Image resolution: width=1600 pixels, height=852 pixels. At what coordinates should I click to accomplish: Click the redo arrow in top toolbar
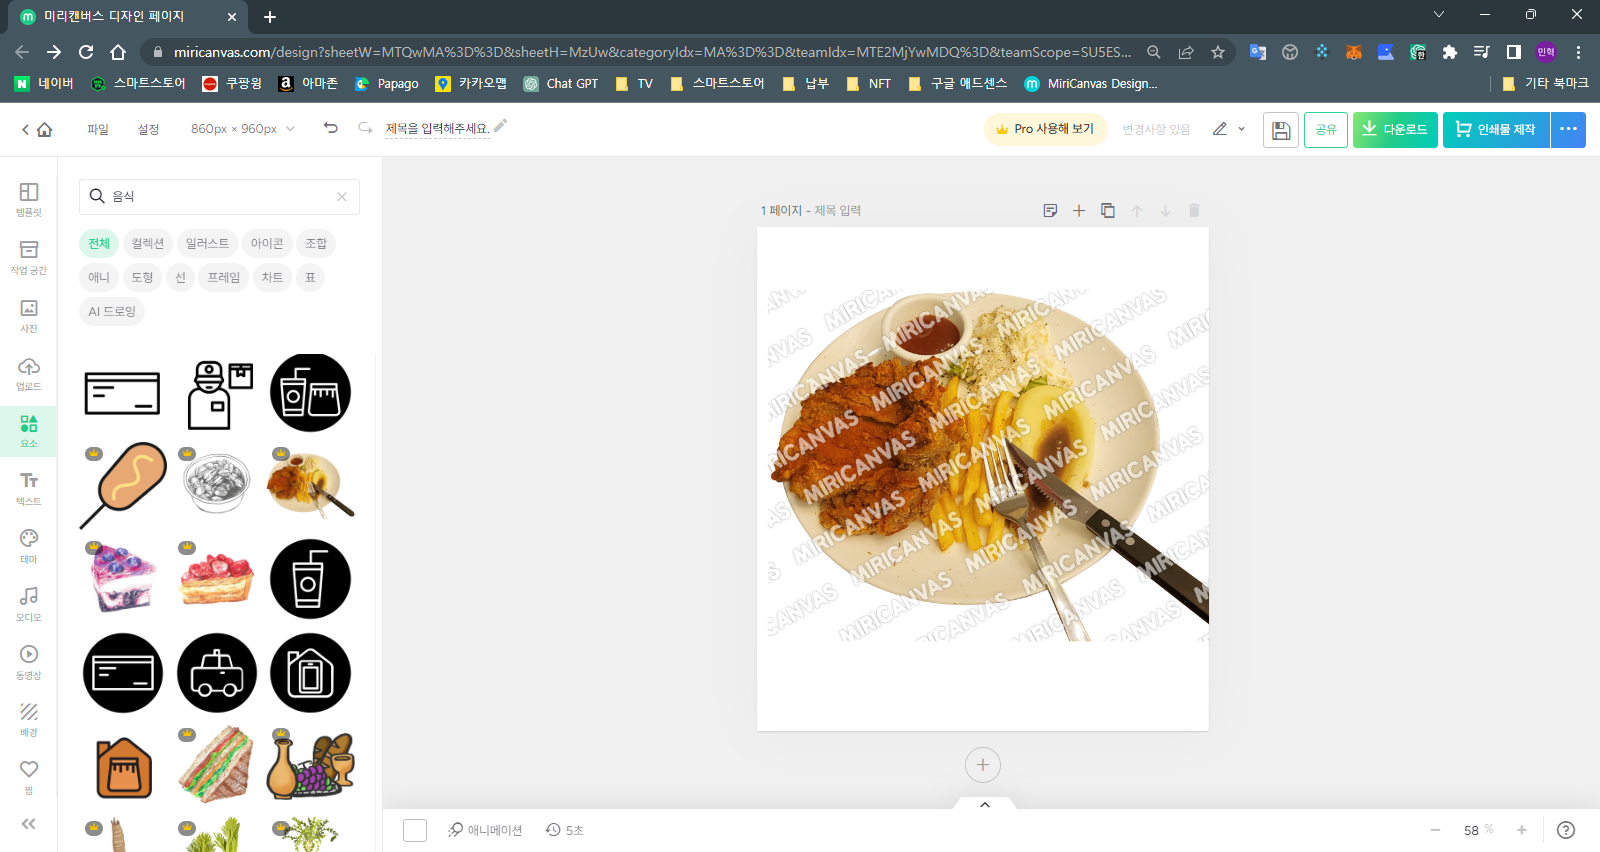point(365,128)
